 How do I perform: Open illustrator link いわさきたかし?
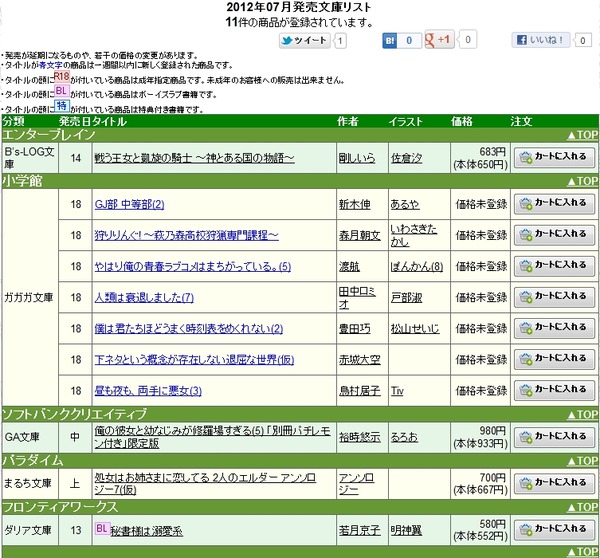tap(413, 235)
